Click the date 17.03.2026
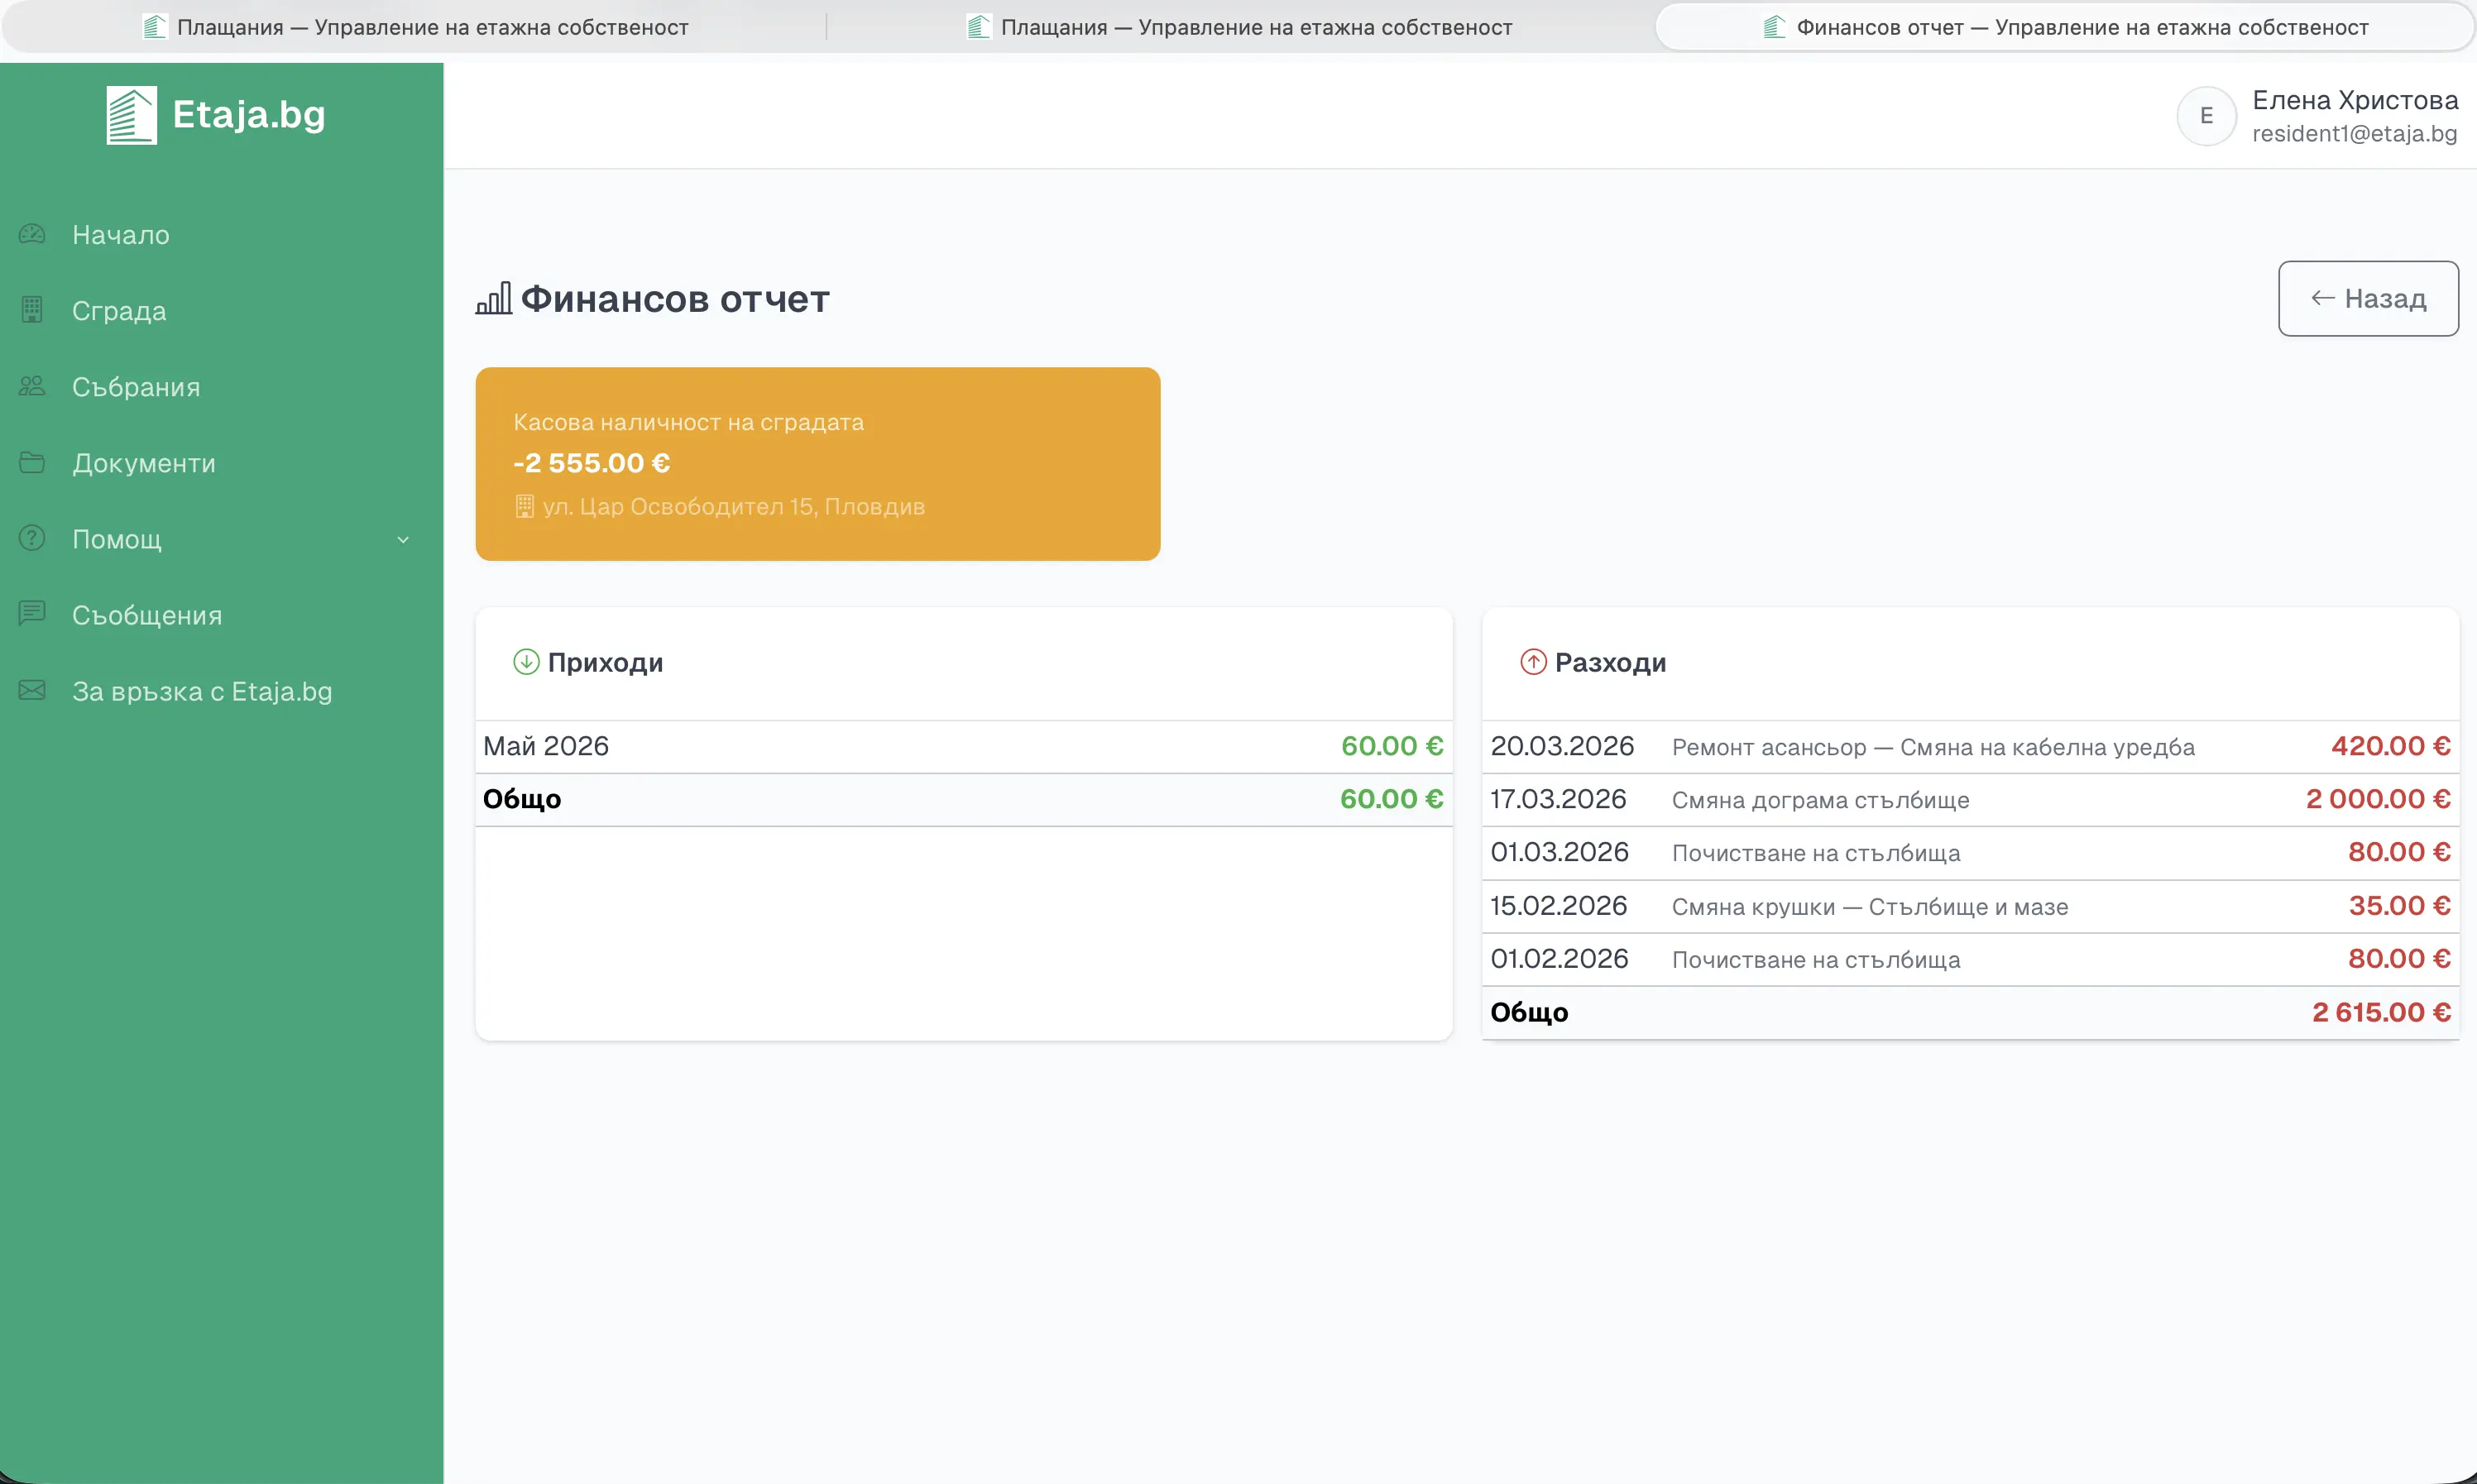The height and width of the screenshot is (1484, 2477). point(1558,799)
